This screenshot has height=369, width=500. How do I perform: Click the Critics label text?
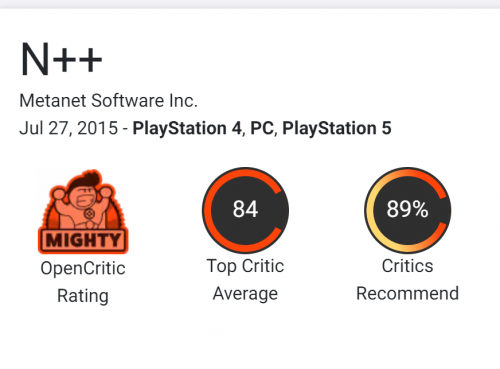click(x=407, y=266)
